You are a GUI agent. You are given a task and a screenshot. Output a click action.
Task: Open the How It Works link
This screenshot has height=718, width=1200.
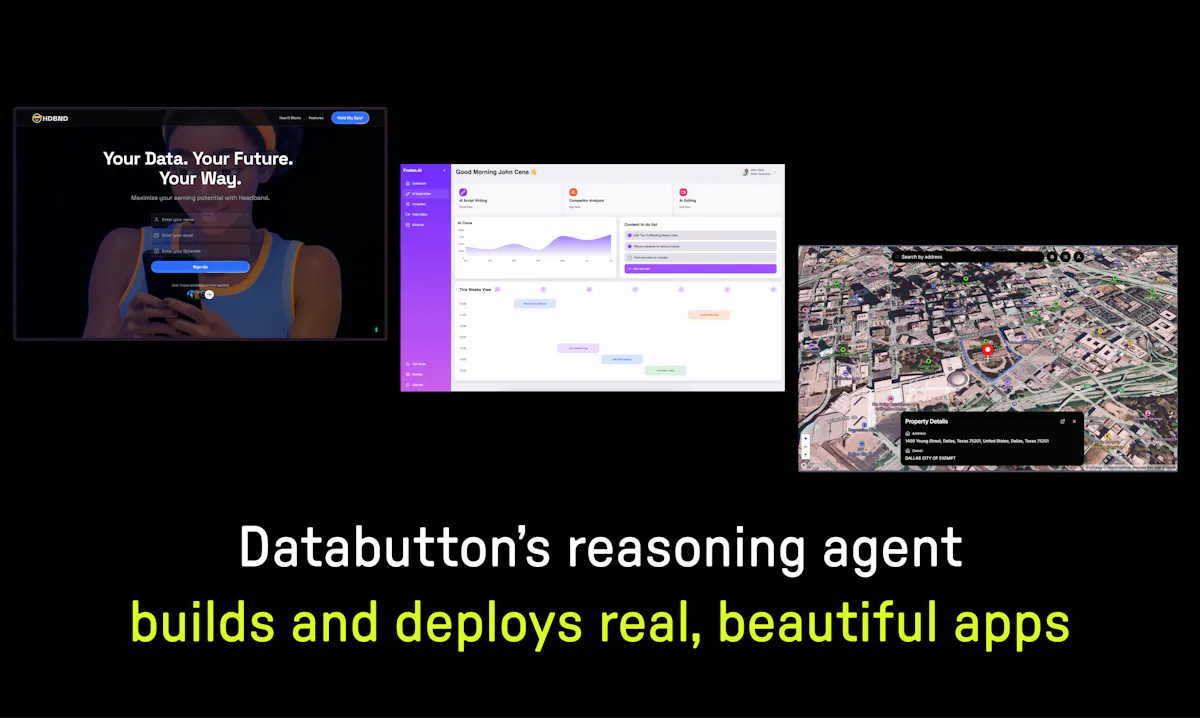(x=289, y=118)
